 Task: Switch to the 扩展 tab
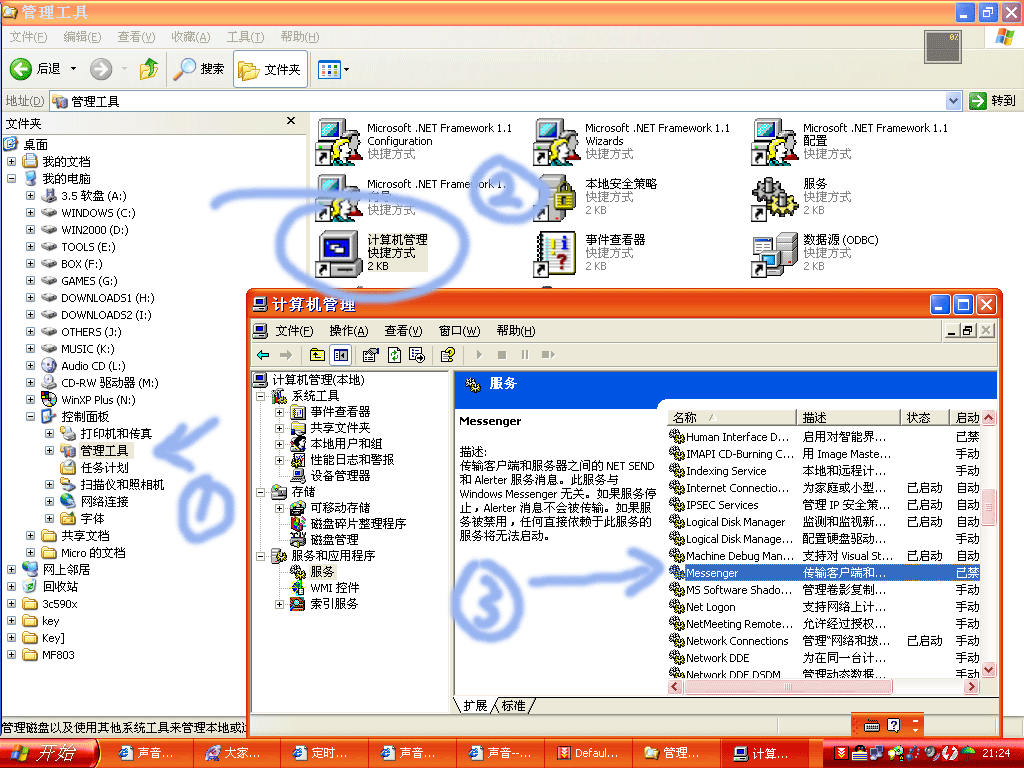tap(475, 705)
